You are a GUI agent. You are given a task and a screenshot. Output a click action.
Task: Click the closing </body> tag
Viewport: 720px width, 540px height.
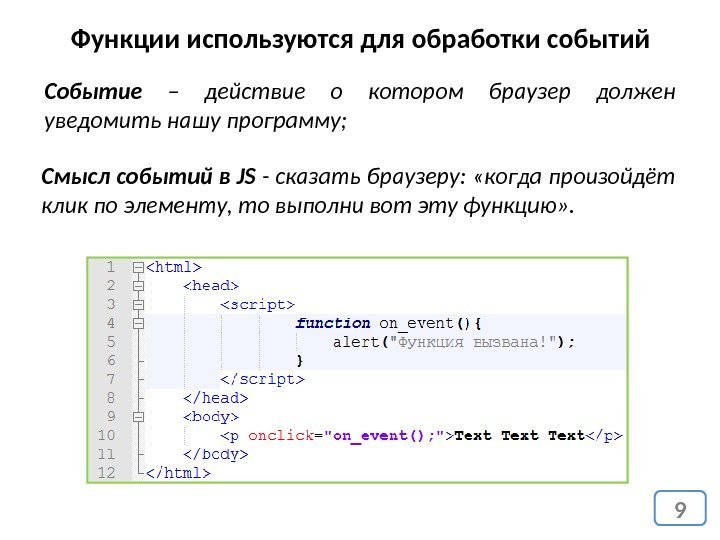pos(216,454)
